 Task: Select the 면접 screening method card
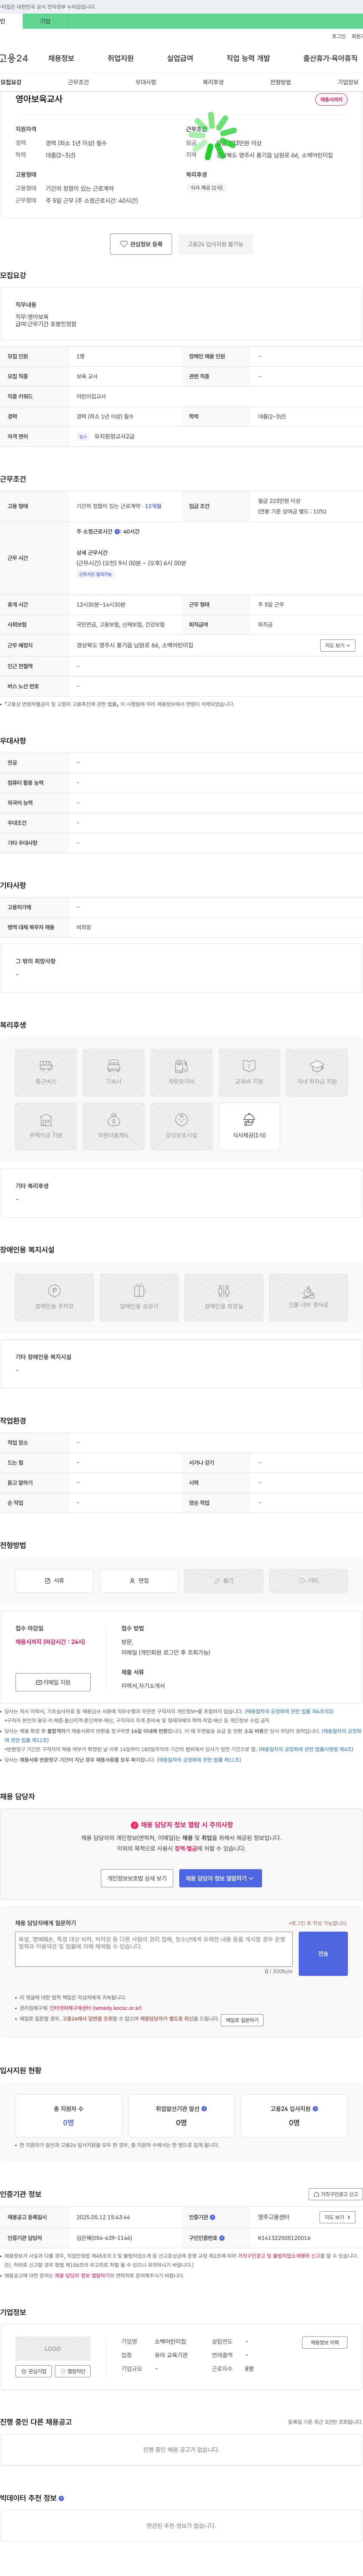point(139,1581)
